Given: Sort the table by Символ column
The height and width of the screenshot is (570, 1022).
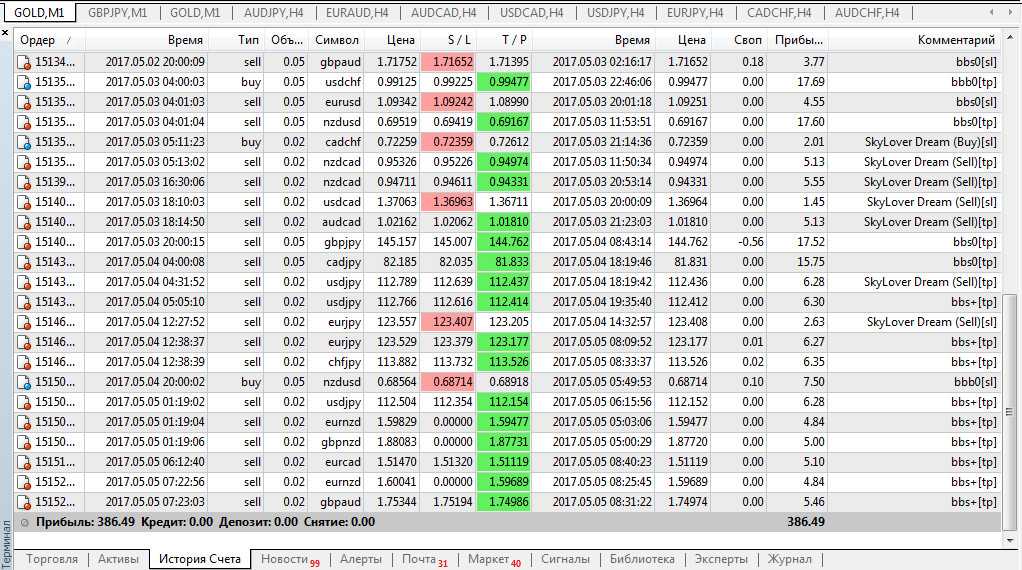Looking at the screenshot, I should click(336, 40).
